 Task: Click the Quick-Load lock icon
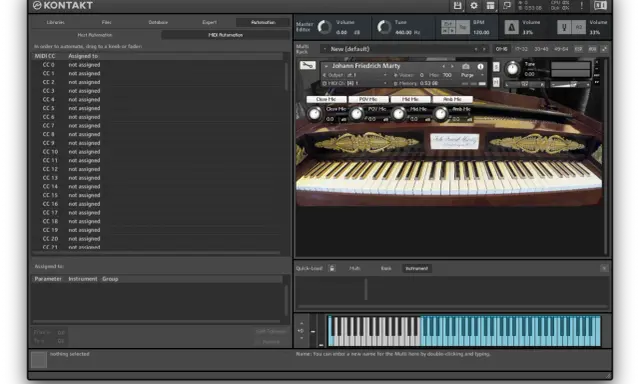[x=332, y=268]
